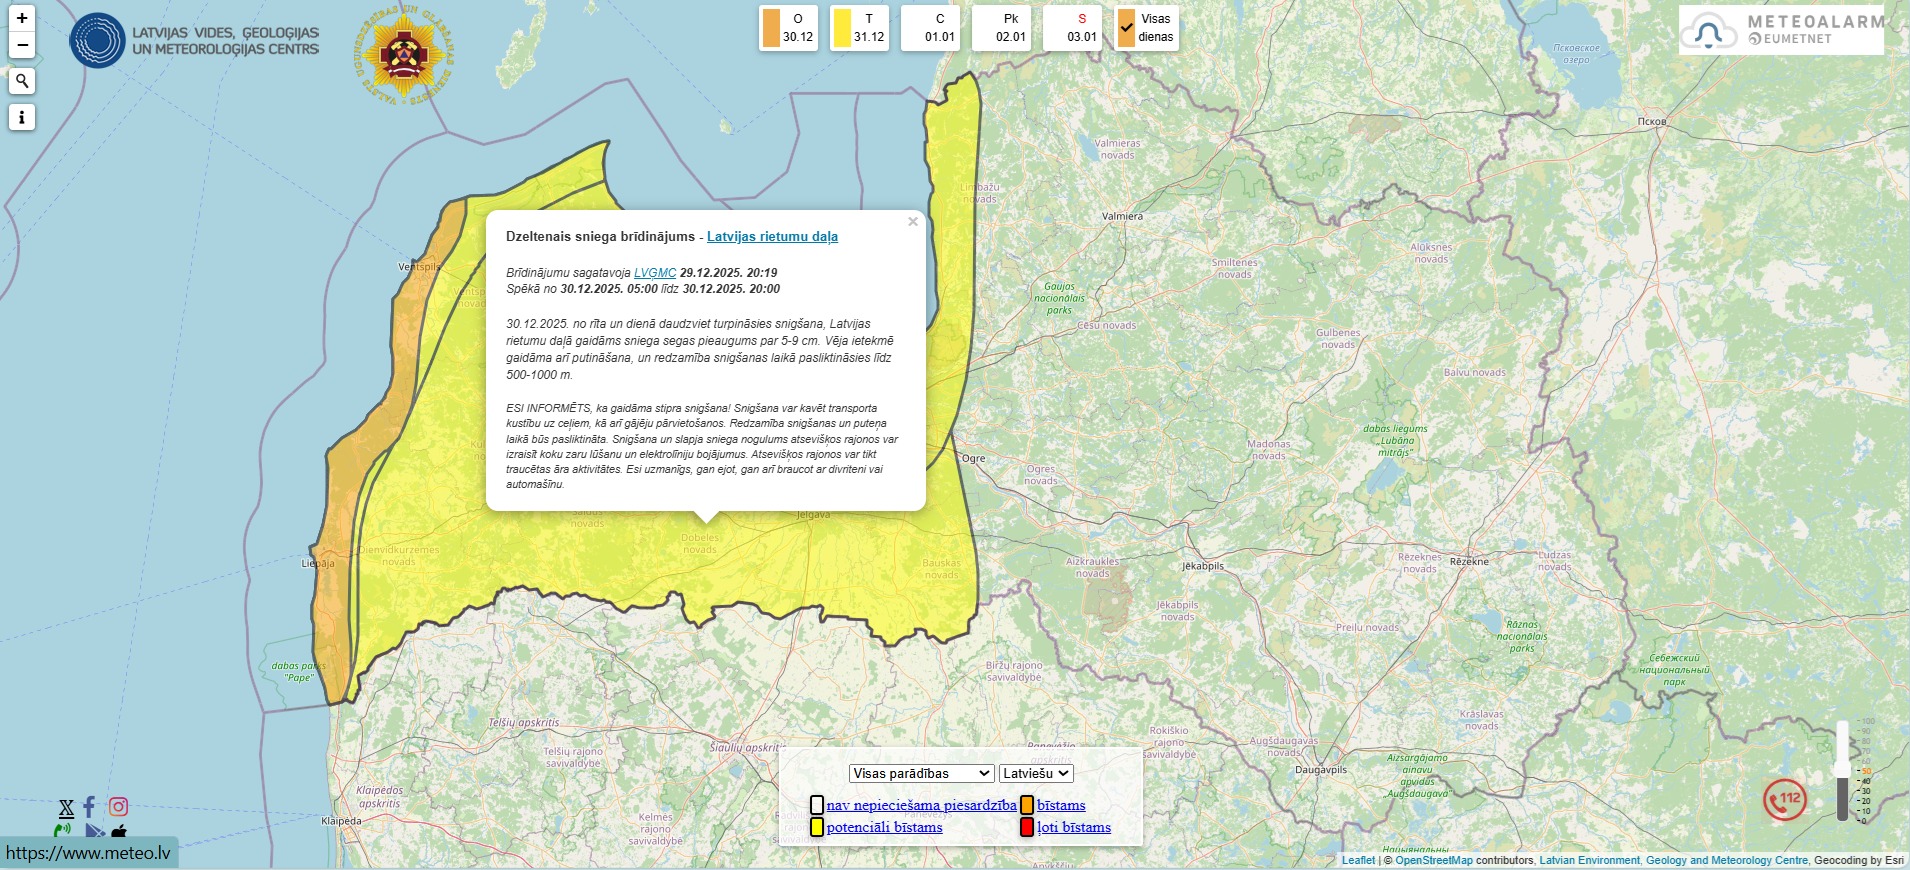Switch to the 31.12 Wednesday day tab

click(x=859, y=28)
